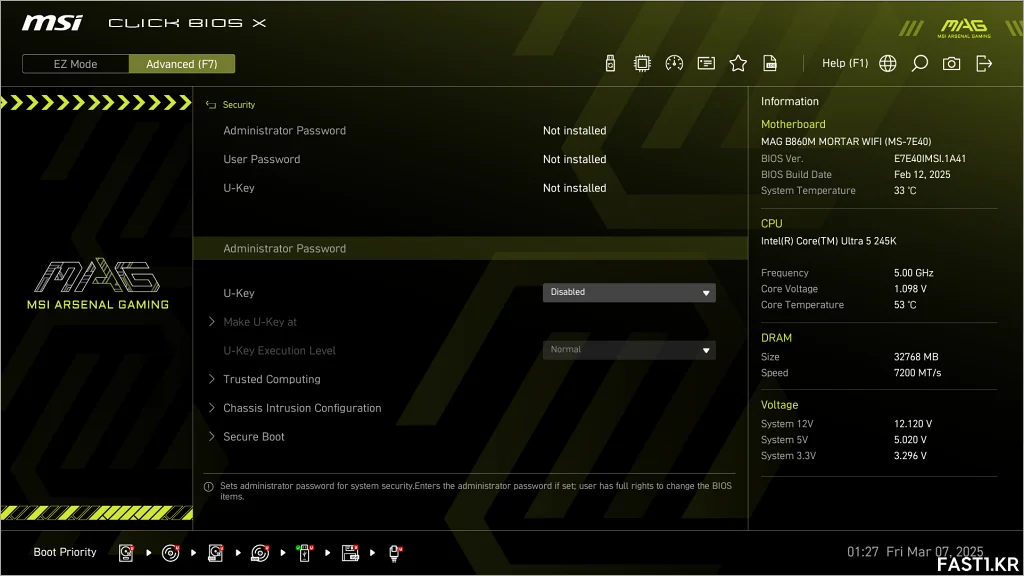The width and height of the screenshot is (1024, 576).
Task: Select the hard disk boot priority icon
Action: pos(126,553)
